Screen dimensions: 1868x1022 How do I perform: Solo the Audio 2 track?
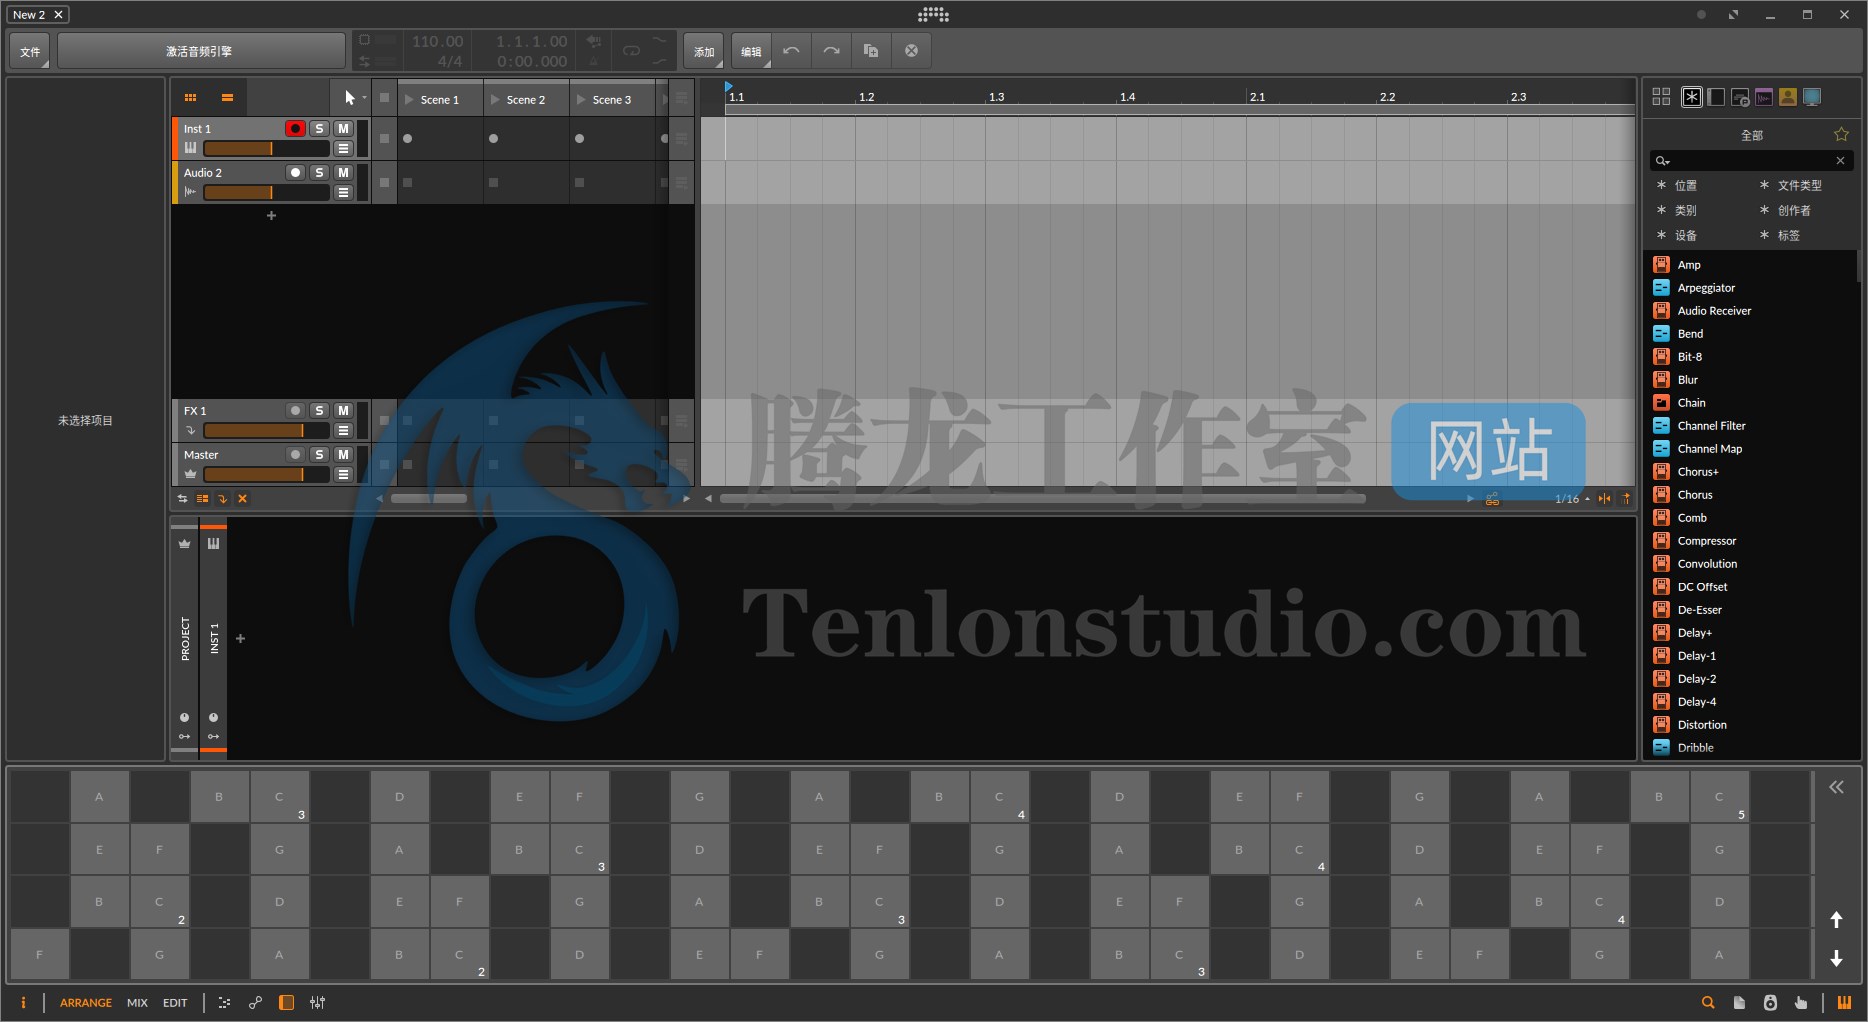(x=319, y=173)
